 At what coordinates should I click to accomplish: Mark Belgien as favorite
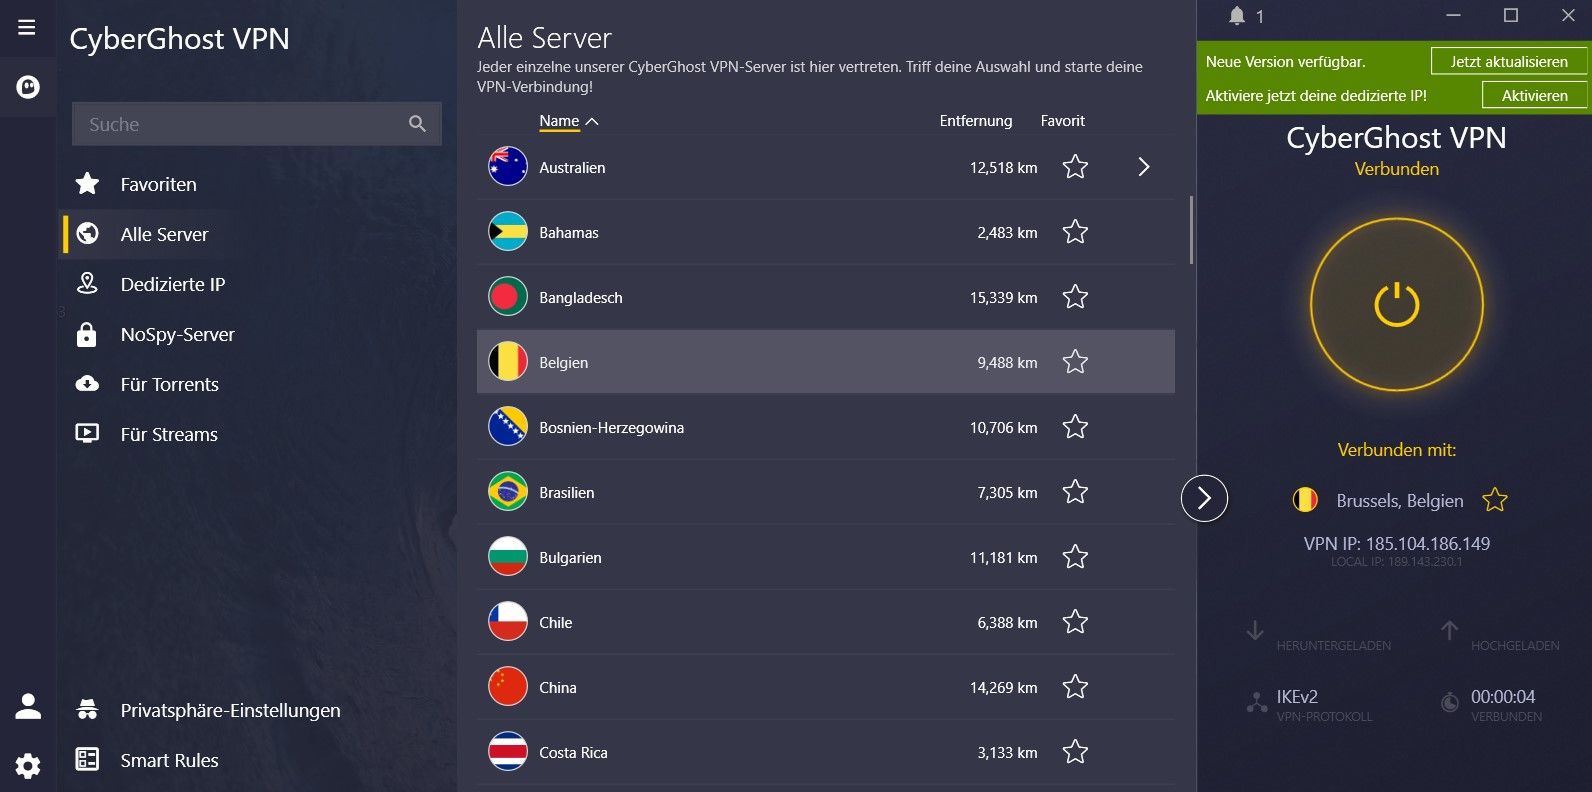(x=1075, y=362)
